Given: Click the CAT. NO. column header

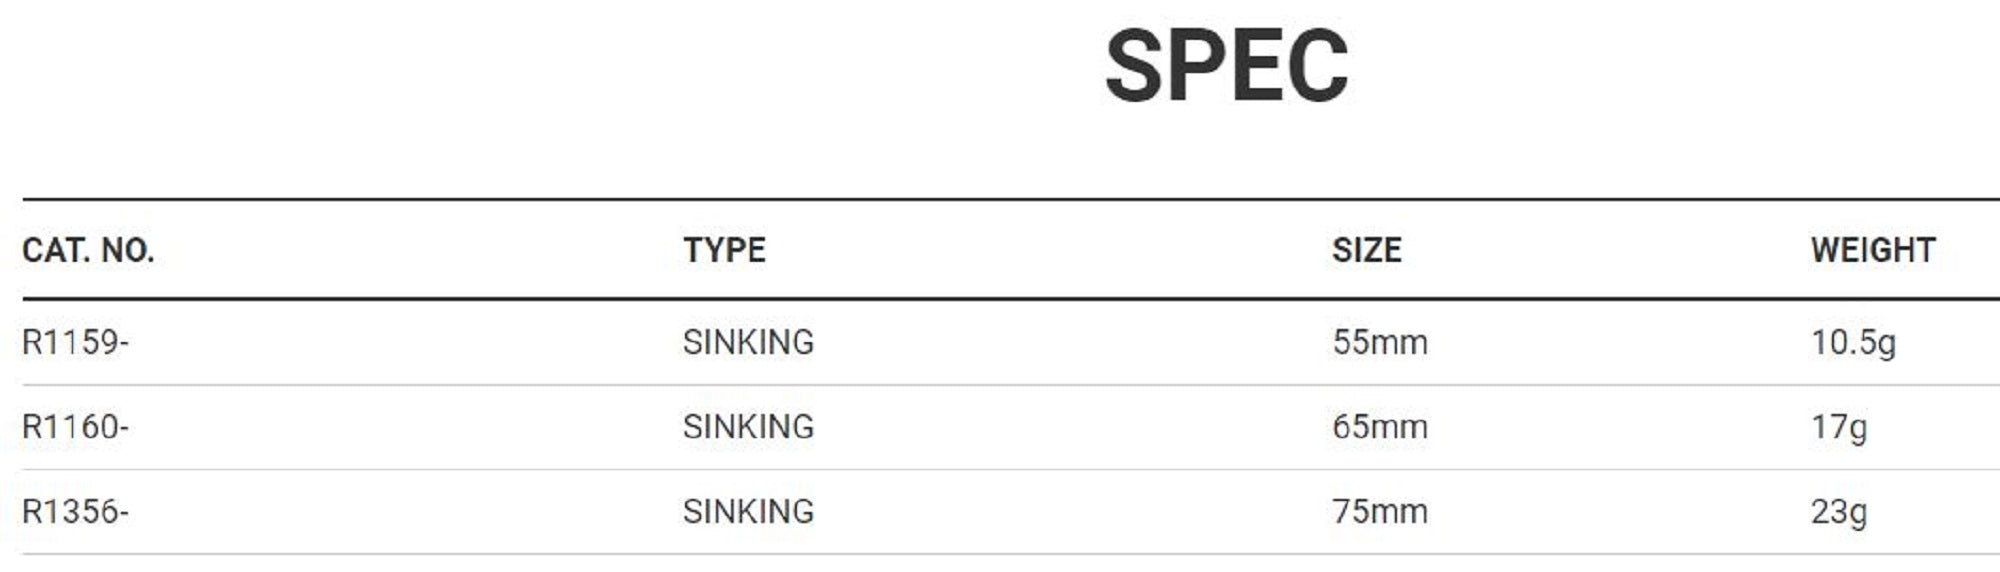Looking at the screenshot, I should [88, 250].
